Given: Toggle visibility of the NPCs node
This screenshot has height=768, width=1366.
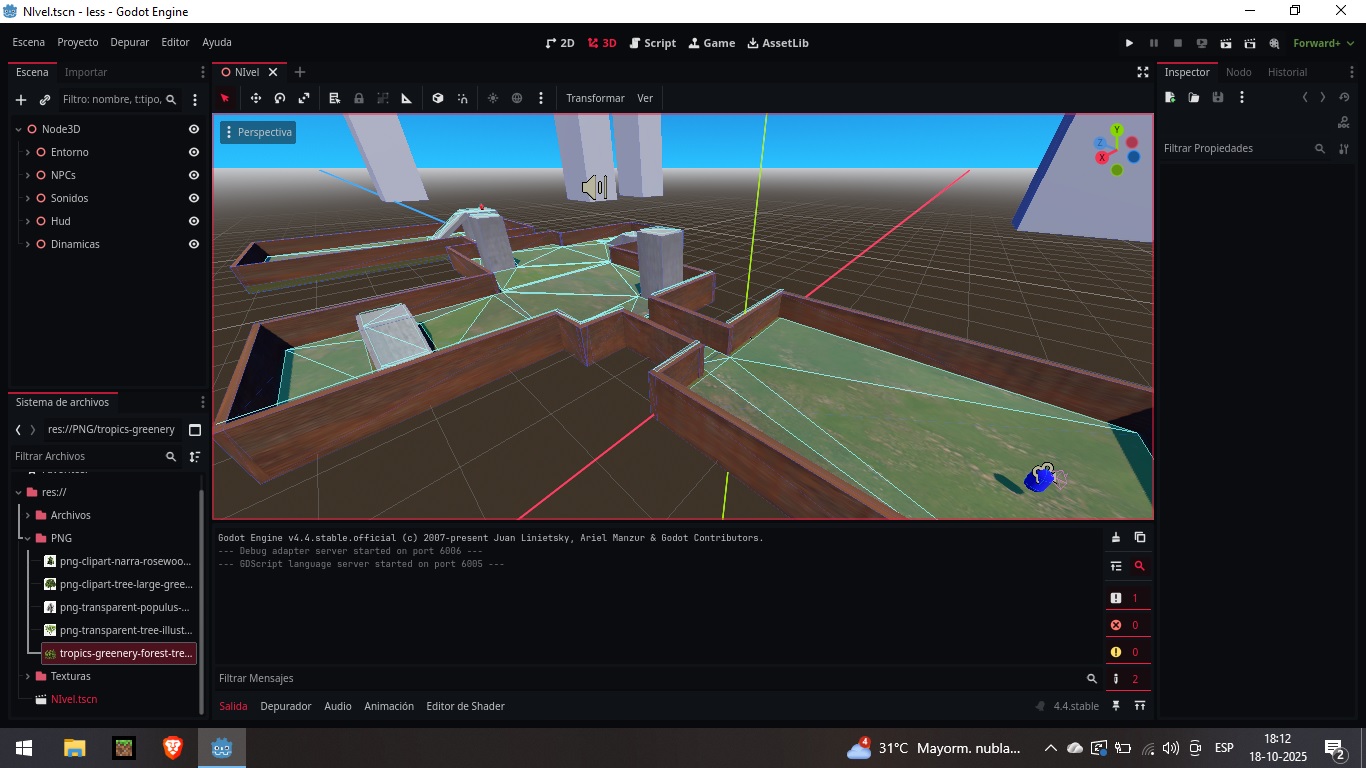Looking at the screenshot, I should coord(194,175).
